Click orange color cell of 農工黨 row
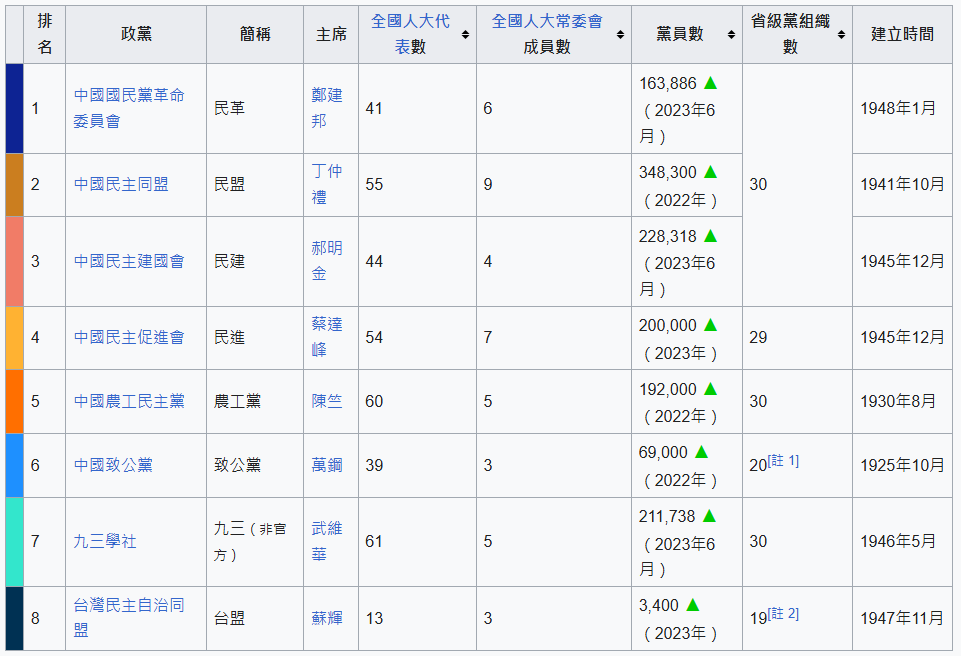961x656 pixels. click(14, 402)
